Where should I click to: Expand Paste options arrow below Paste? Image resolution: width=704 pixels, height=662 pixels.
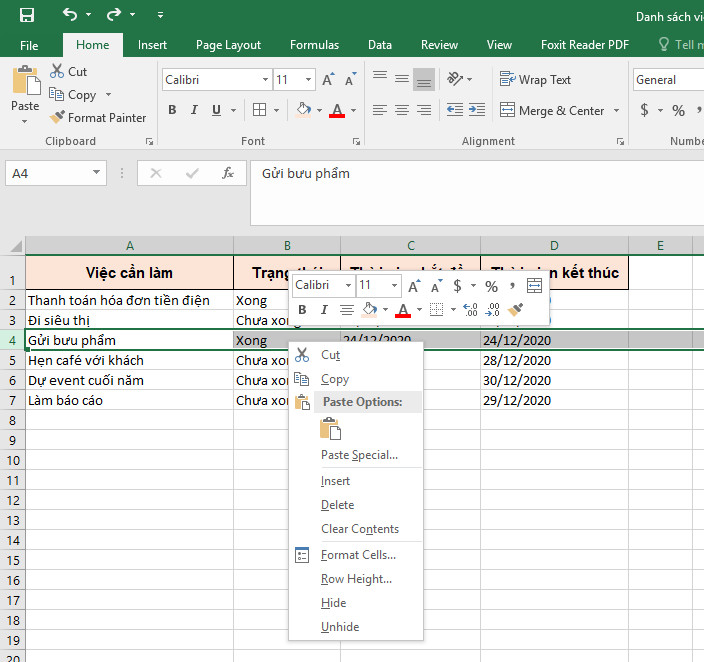tap(25, 121)
